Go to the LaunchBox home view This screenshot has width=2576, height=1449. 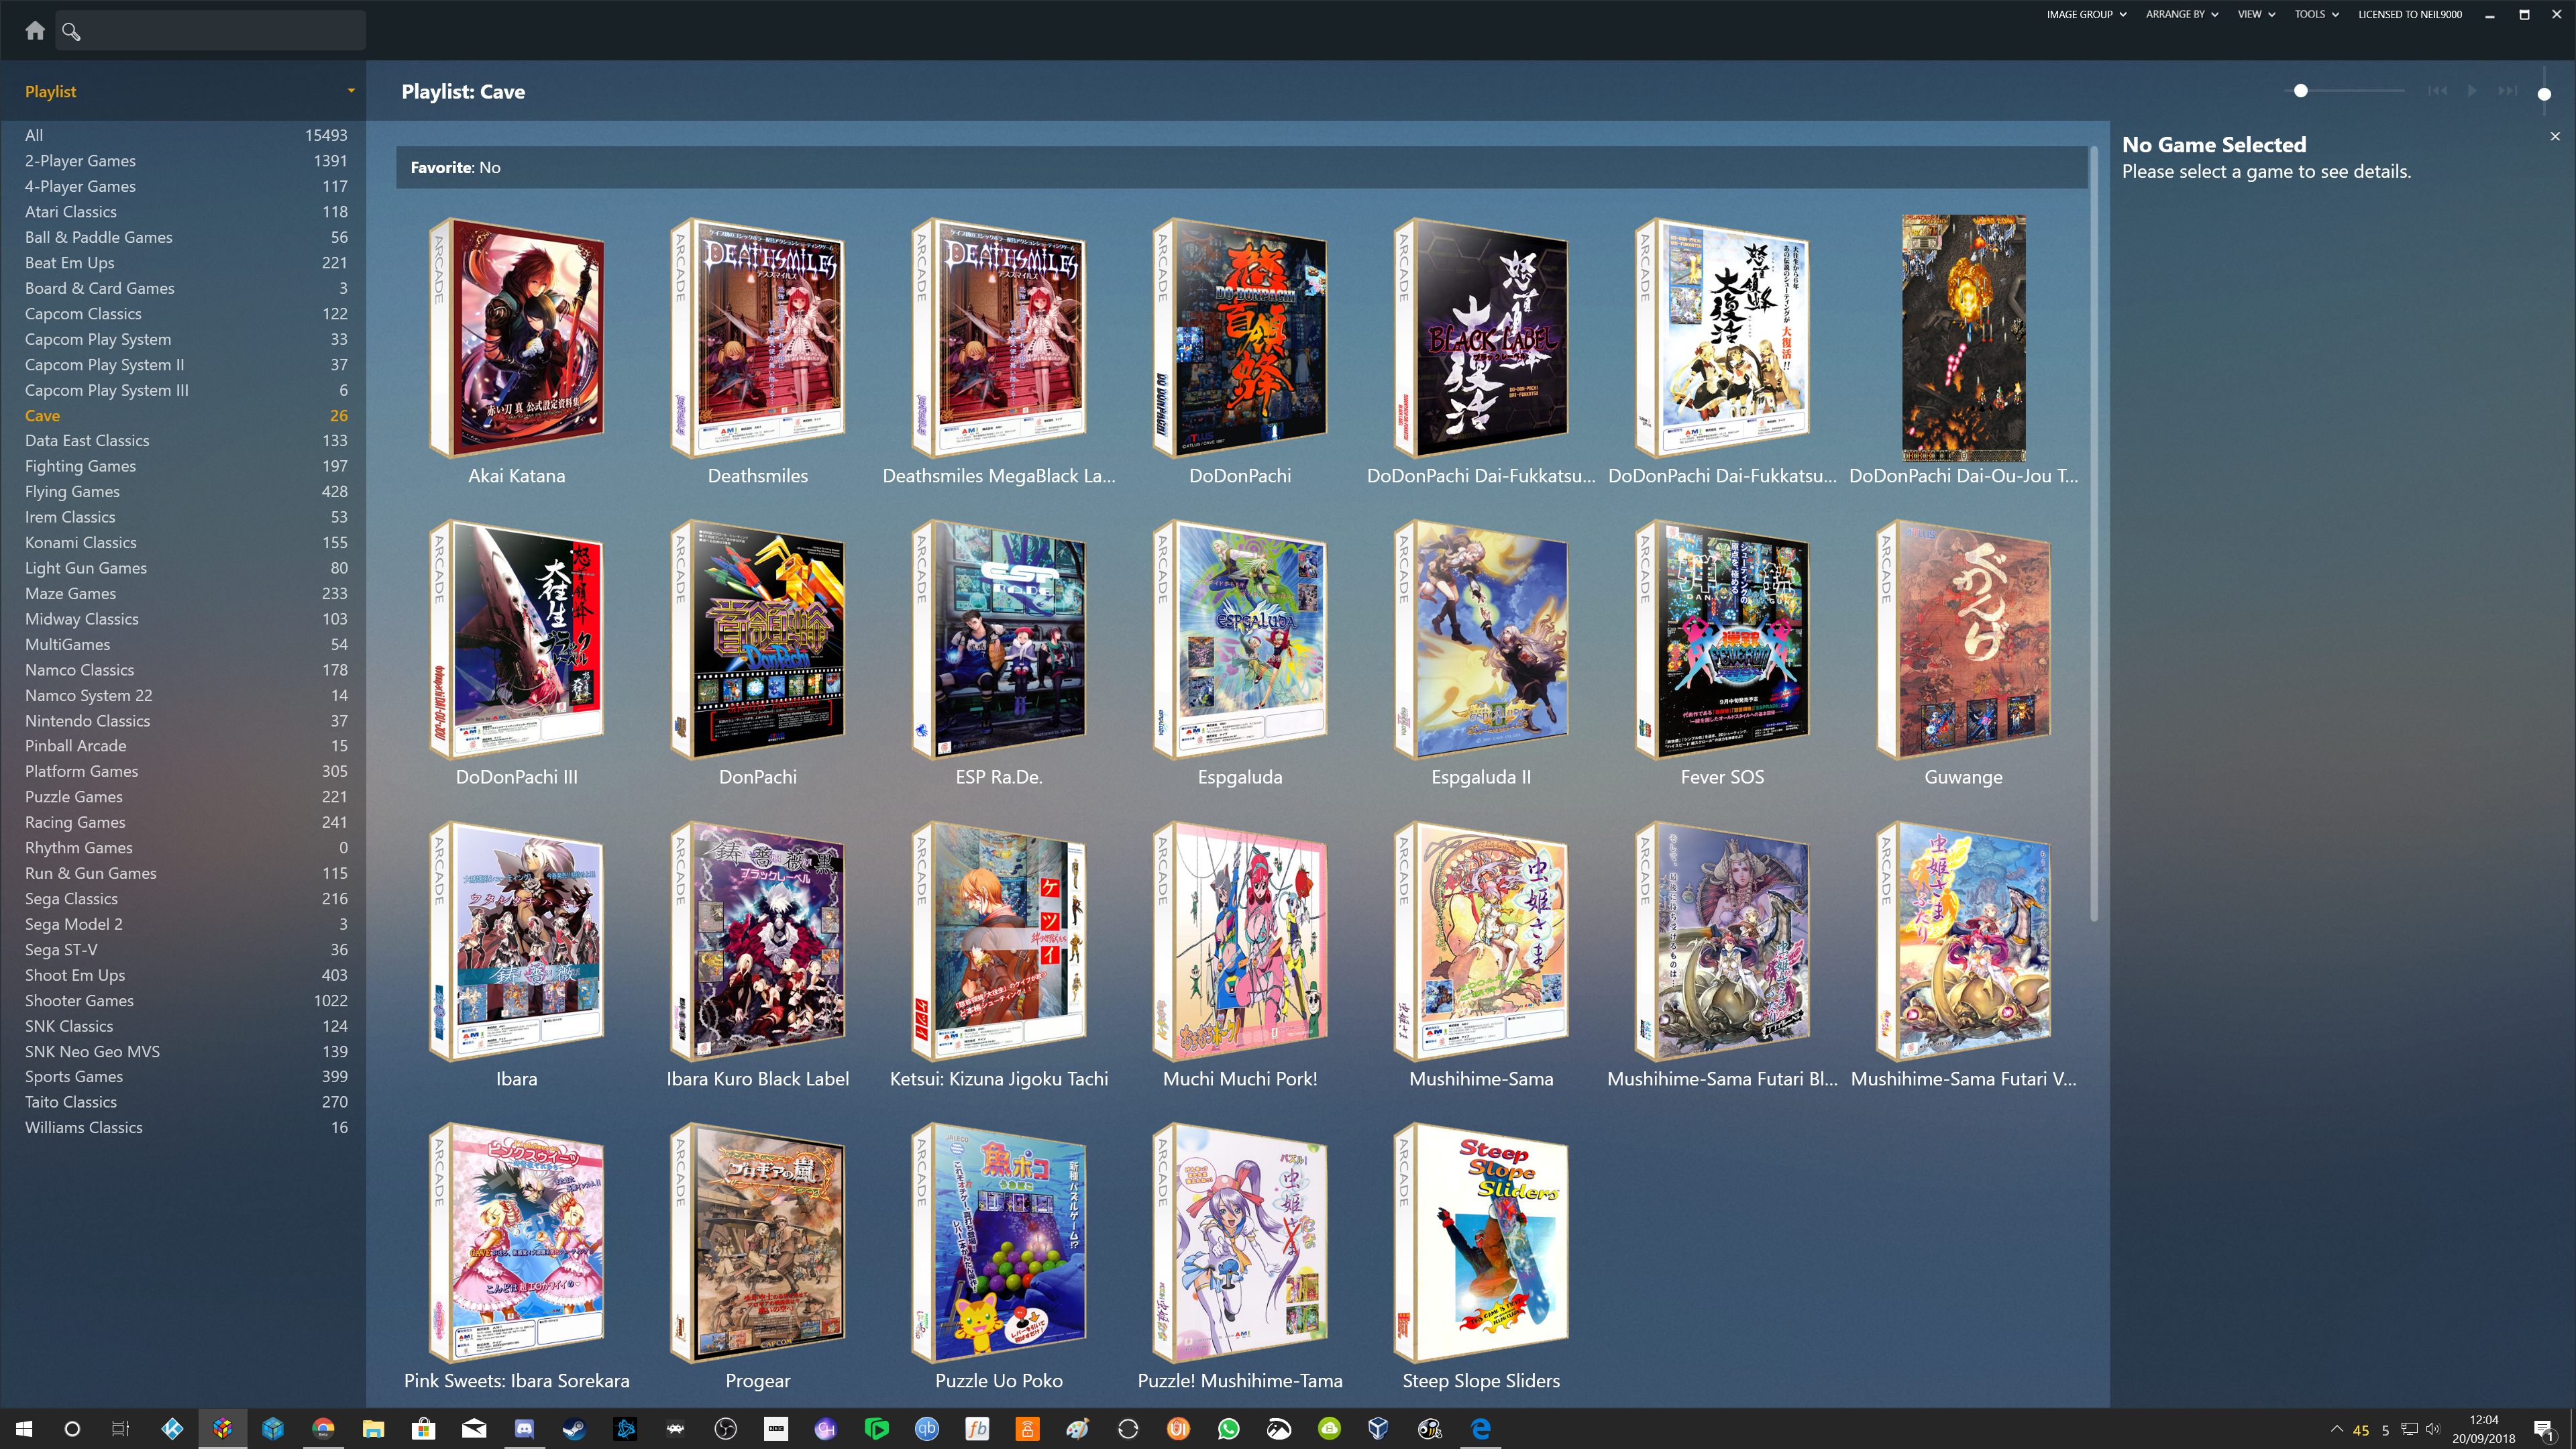[x=35, y=30]
